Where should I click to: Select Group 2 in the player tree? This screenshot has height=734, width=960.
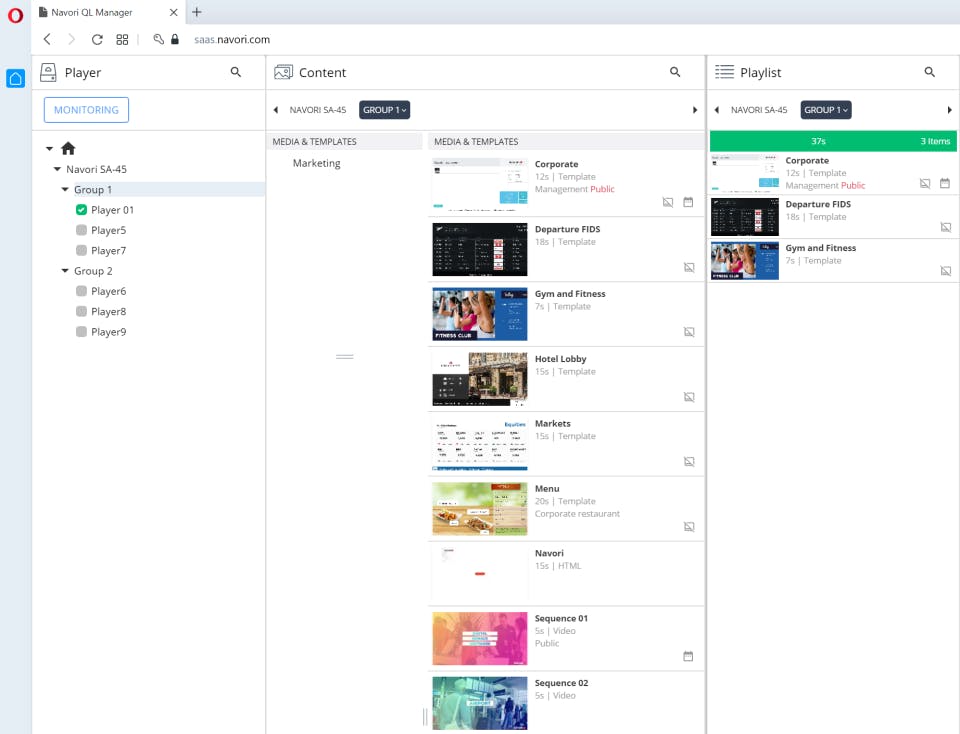[93, 271]
